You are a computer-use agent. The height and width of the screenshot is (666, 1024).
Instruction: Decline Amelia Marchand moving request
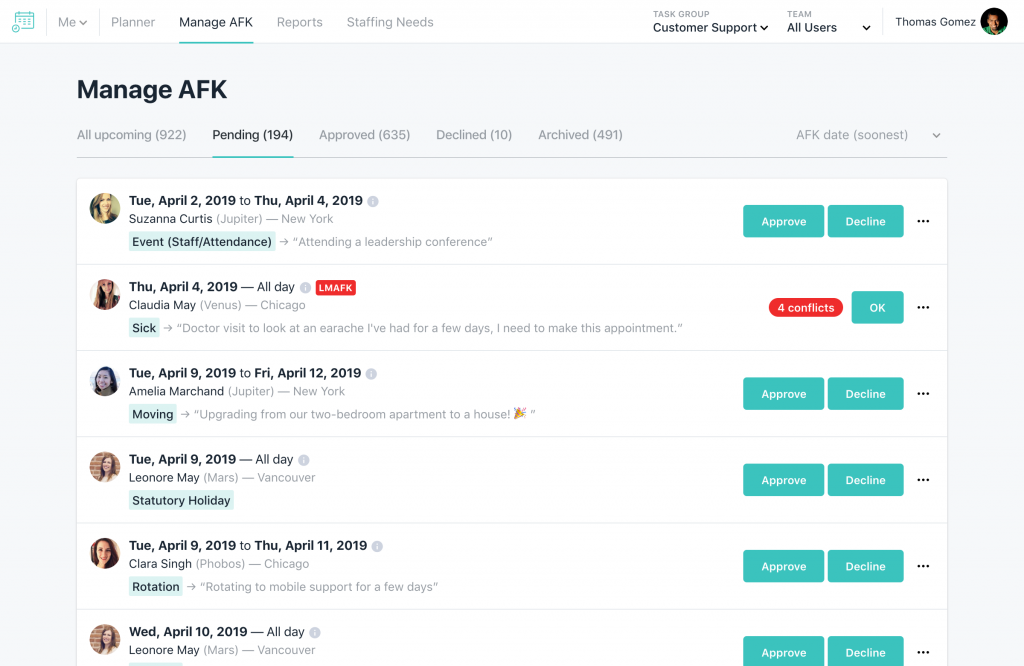[x=865, y=394]
